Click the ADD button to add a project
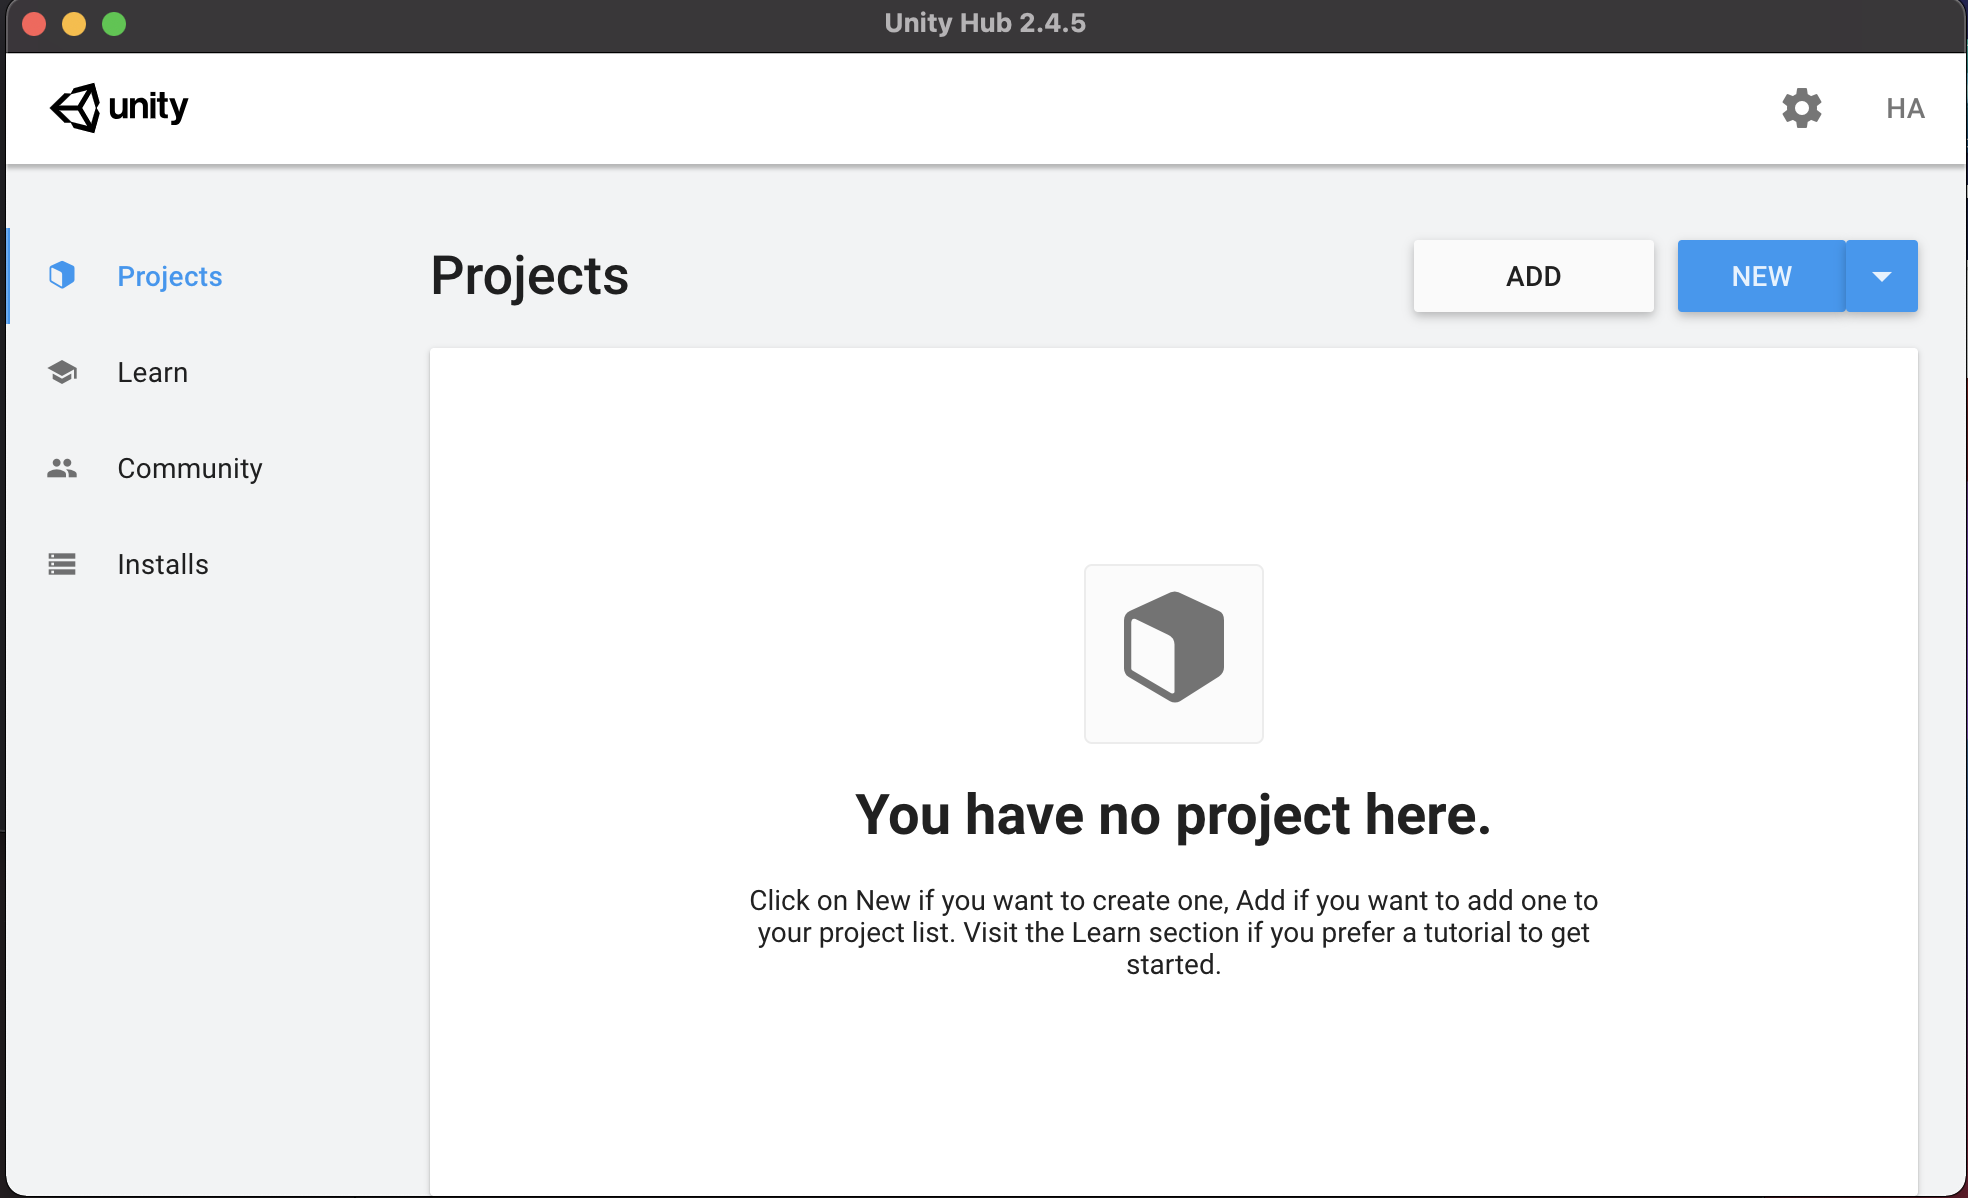The image size is (1968, 1198). [x=1533, y=275]
